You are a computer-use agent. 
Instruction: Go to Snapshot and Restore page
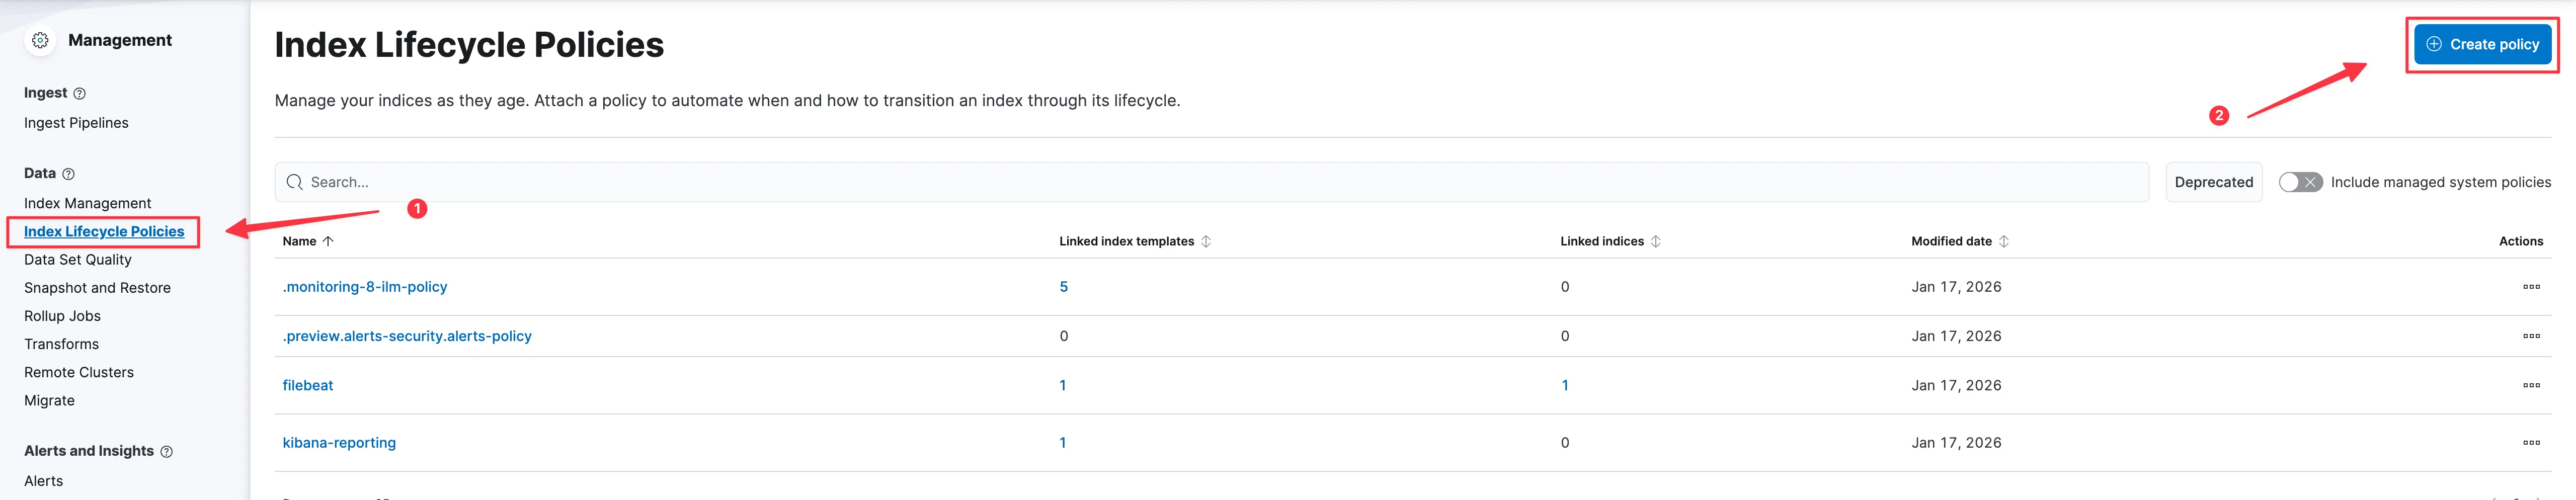[x=97, y=288]
